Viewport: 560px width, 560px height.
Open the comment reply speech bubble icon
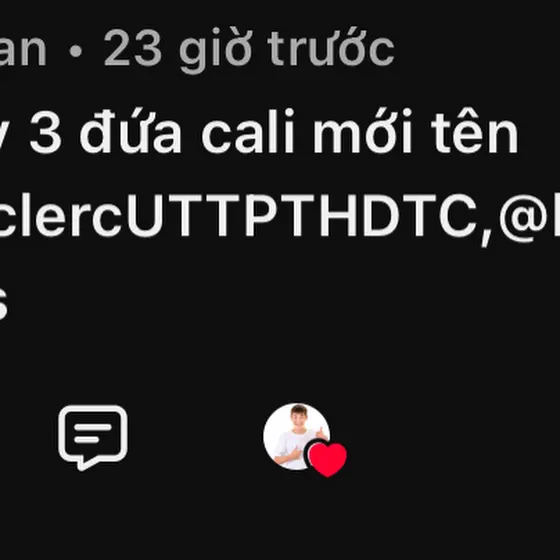tap(93, 438)
